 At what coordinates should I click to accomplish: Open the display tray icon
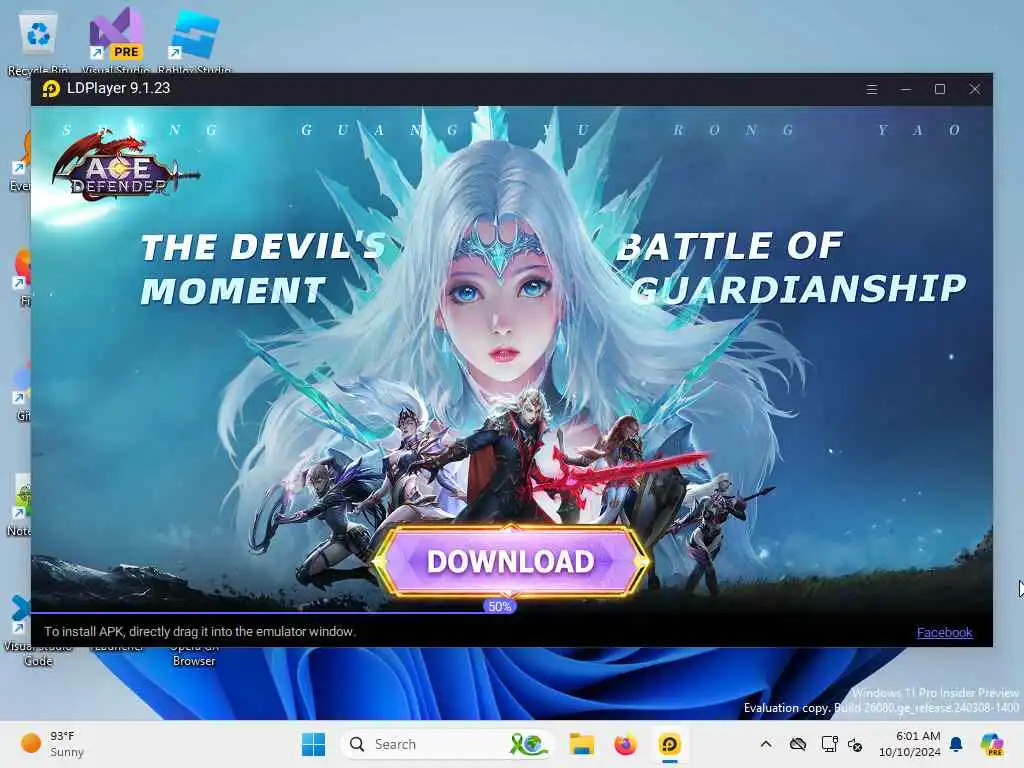click(x=829, y=744)
